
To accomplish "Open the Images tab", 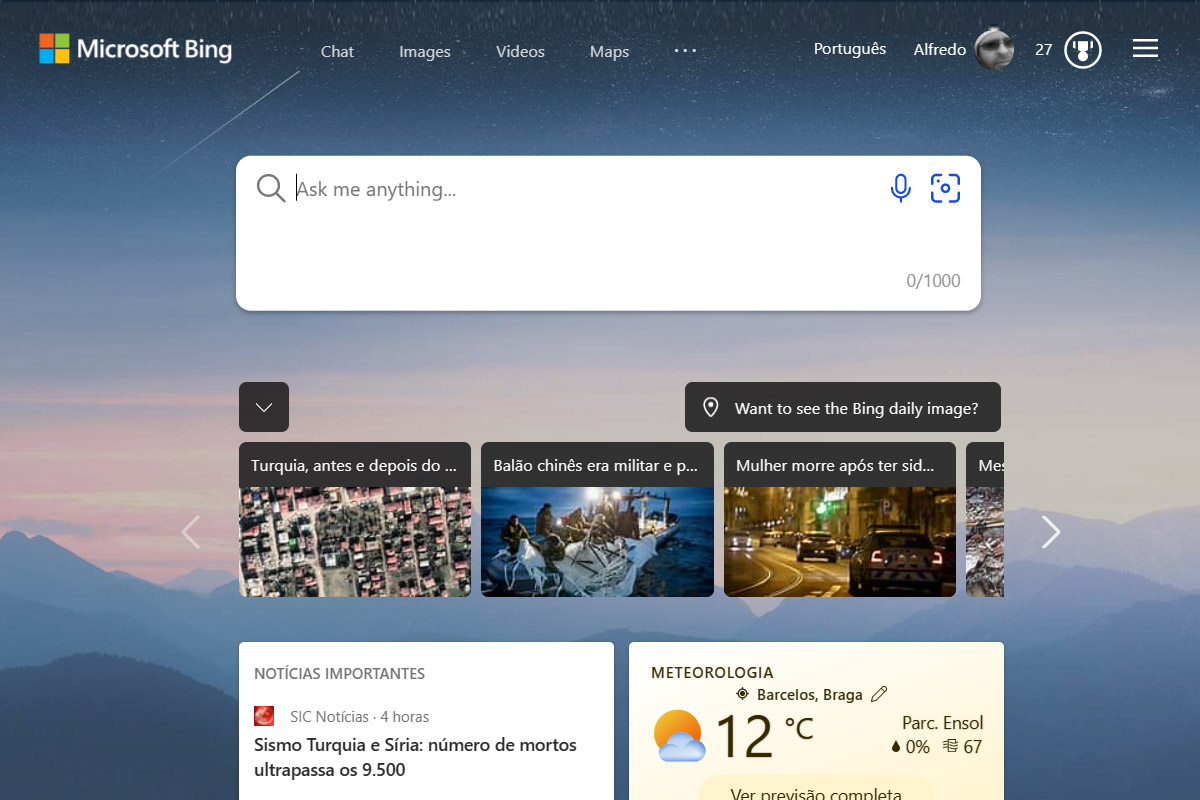I will click(x=425, y=52).
